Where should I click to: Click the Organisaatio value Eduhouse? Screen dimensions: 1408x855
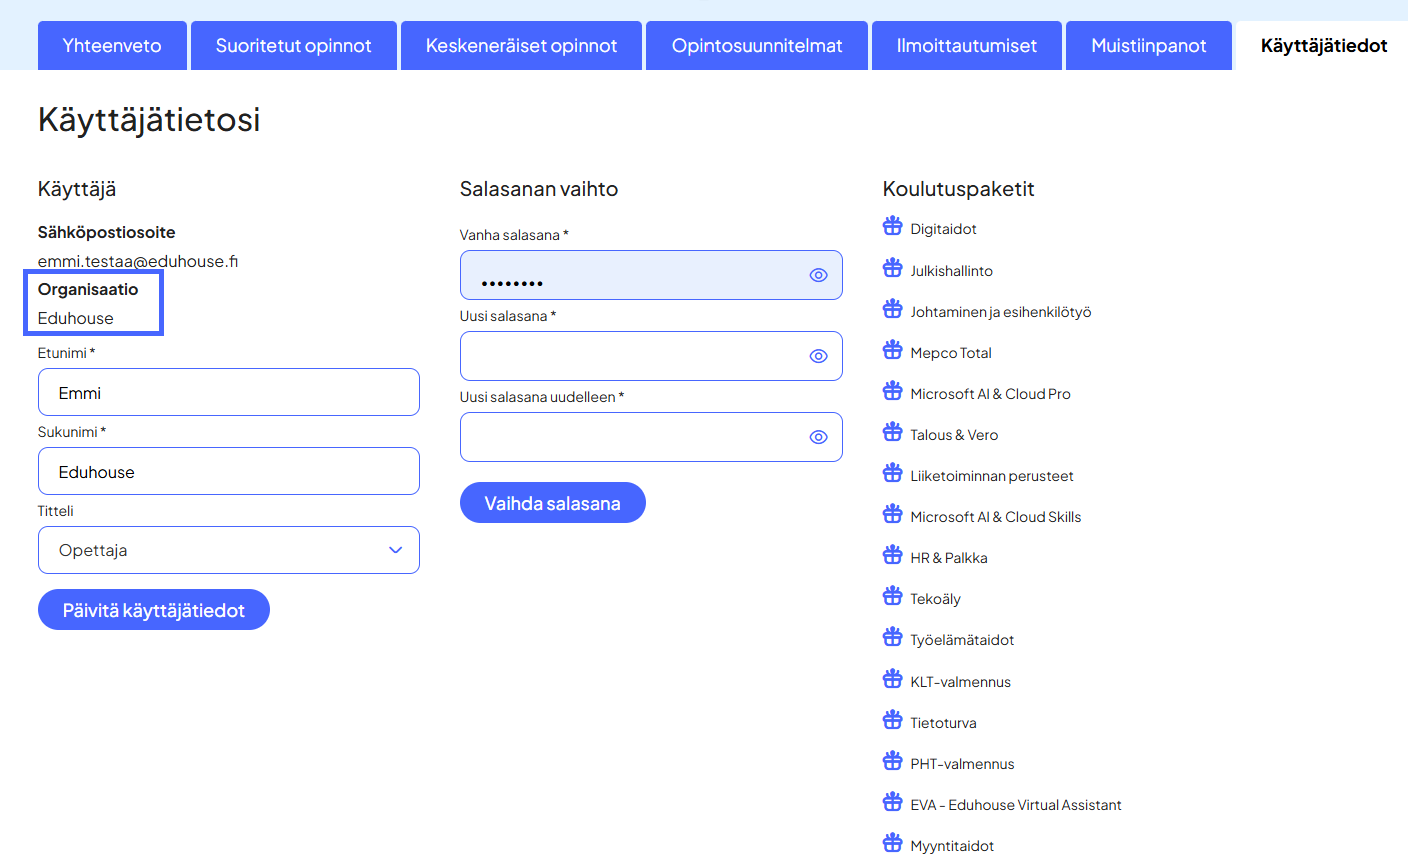click(x=76, y=318)
